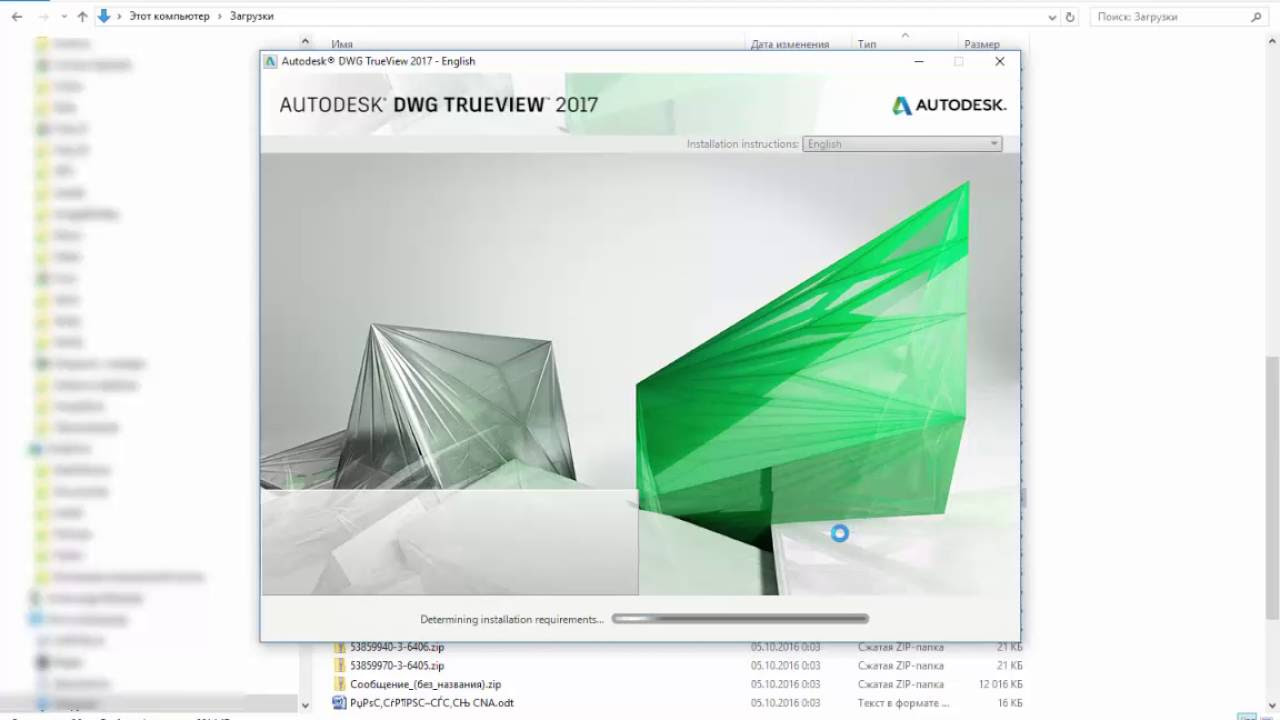Click the navigation pane's scroll-down arrow

305,705
